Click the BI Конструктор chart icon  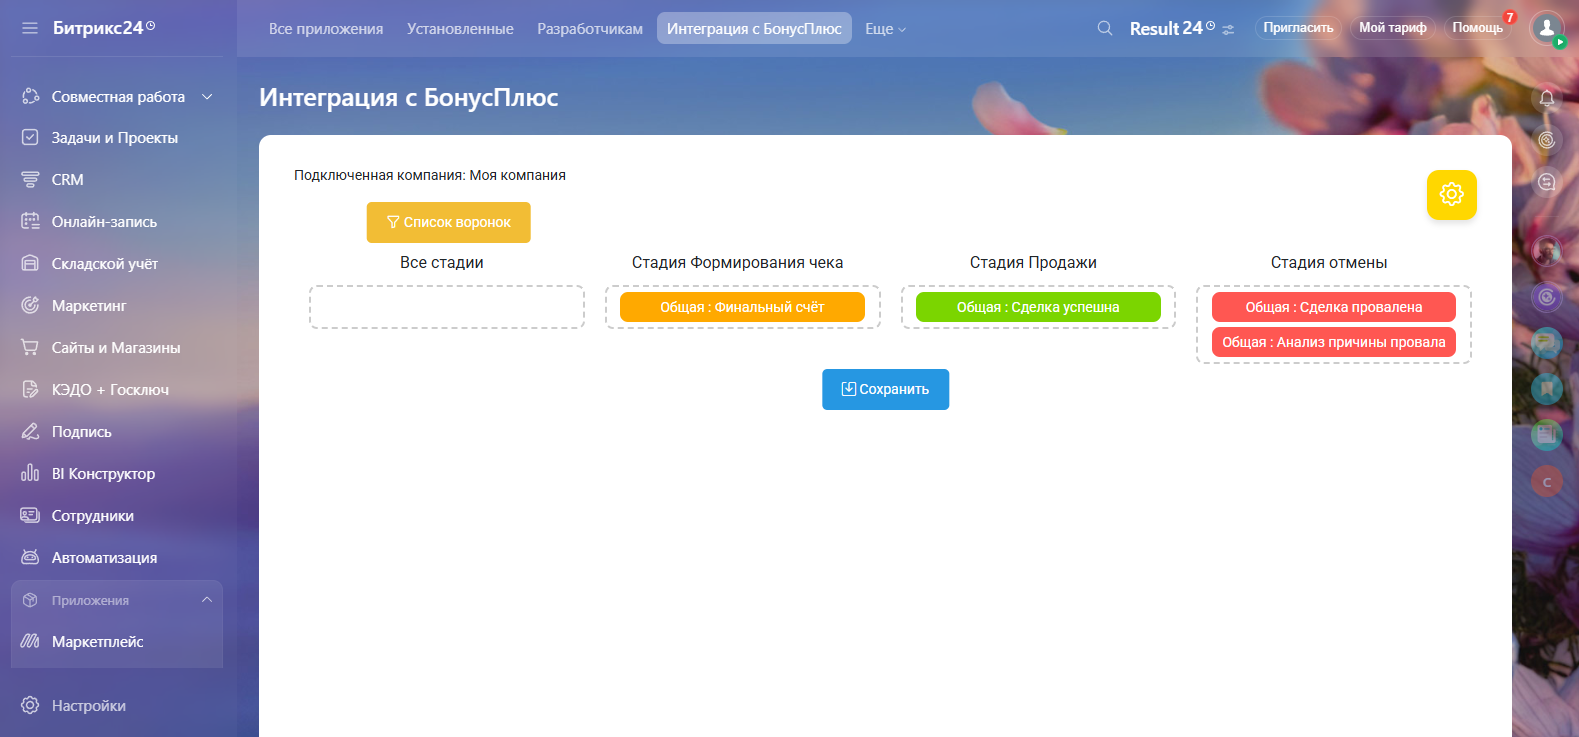click(x=30, y=473)
